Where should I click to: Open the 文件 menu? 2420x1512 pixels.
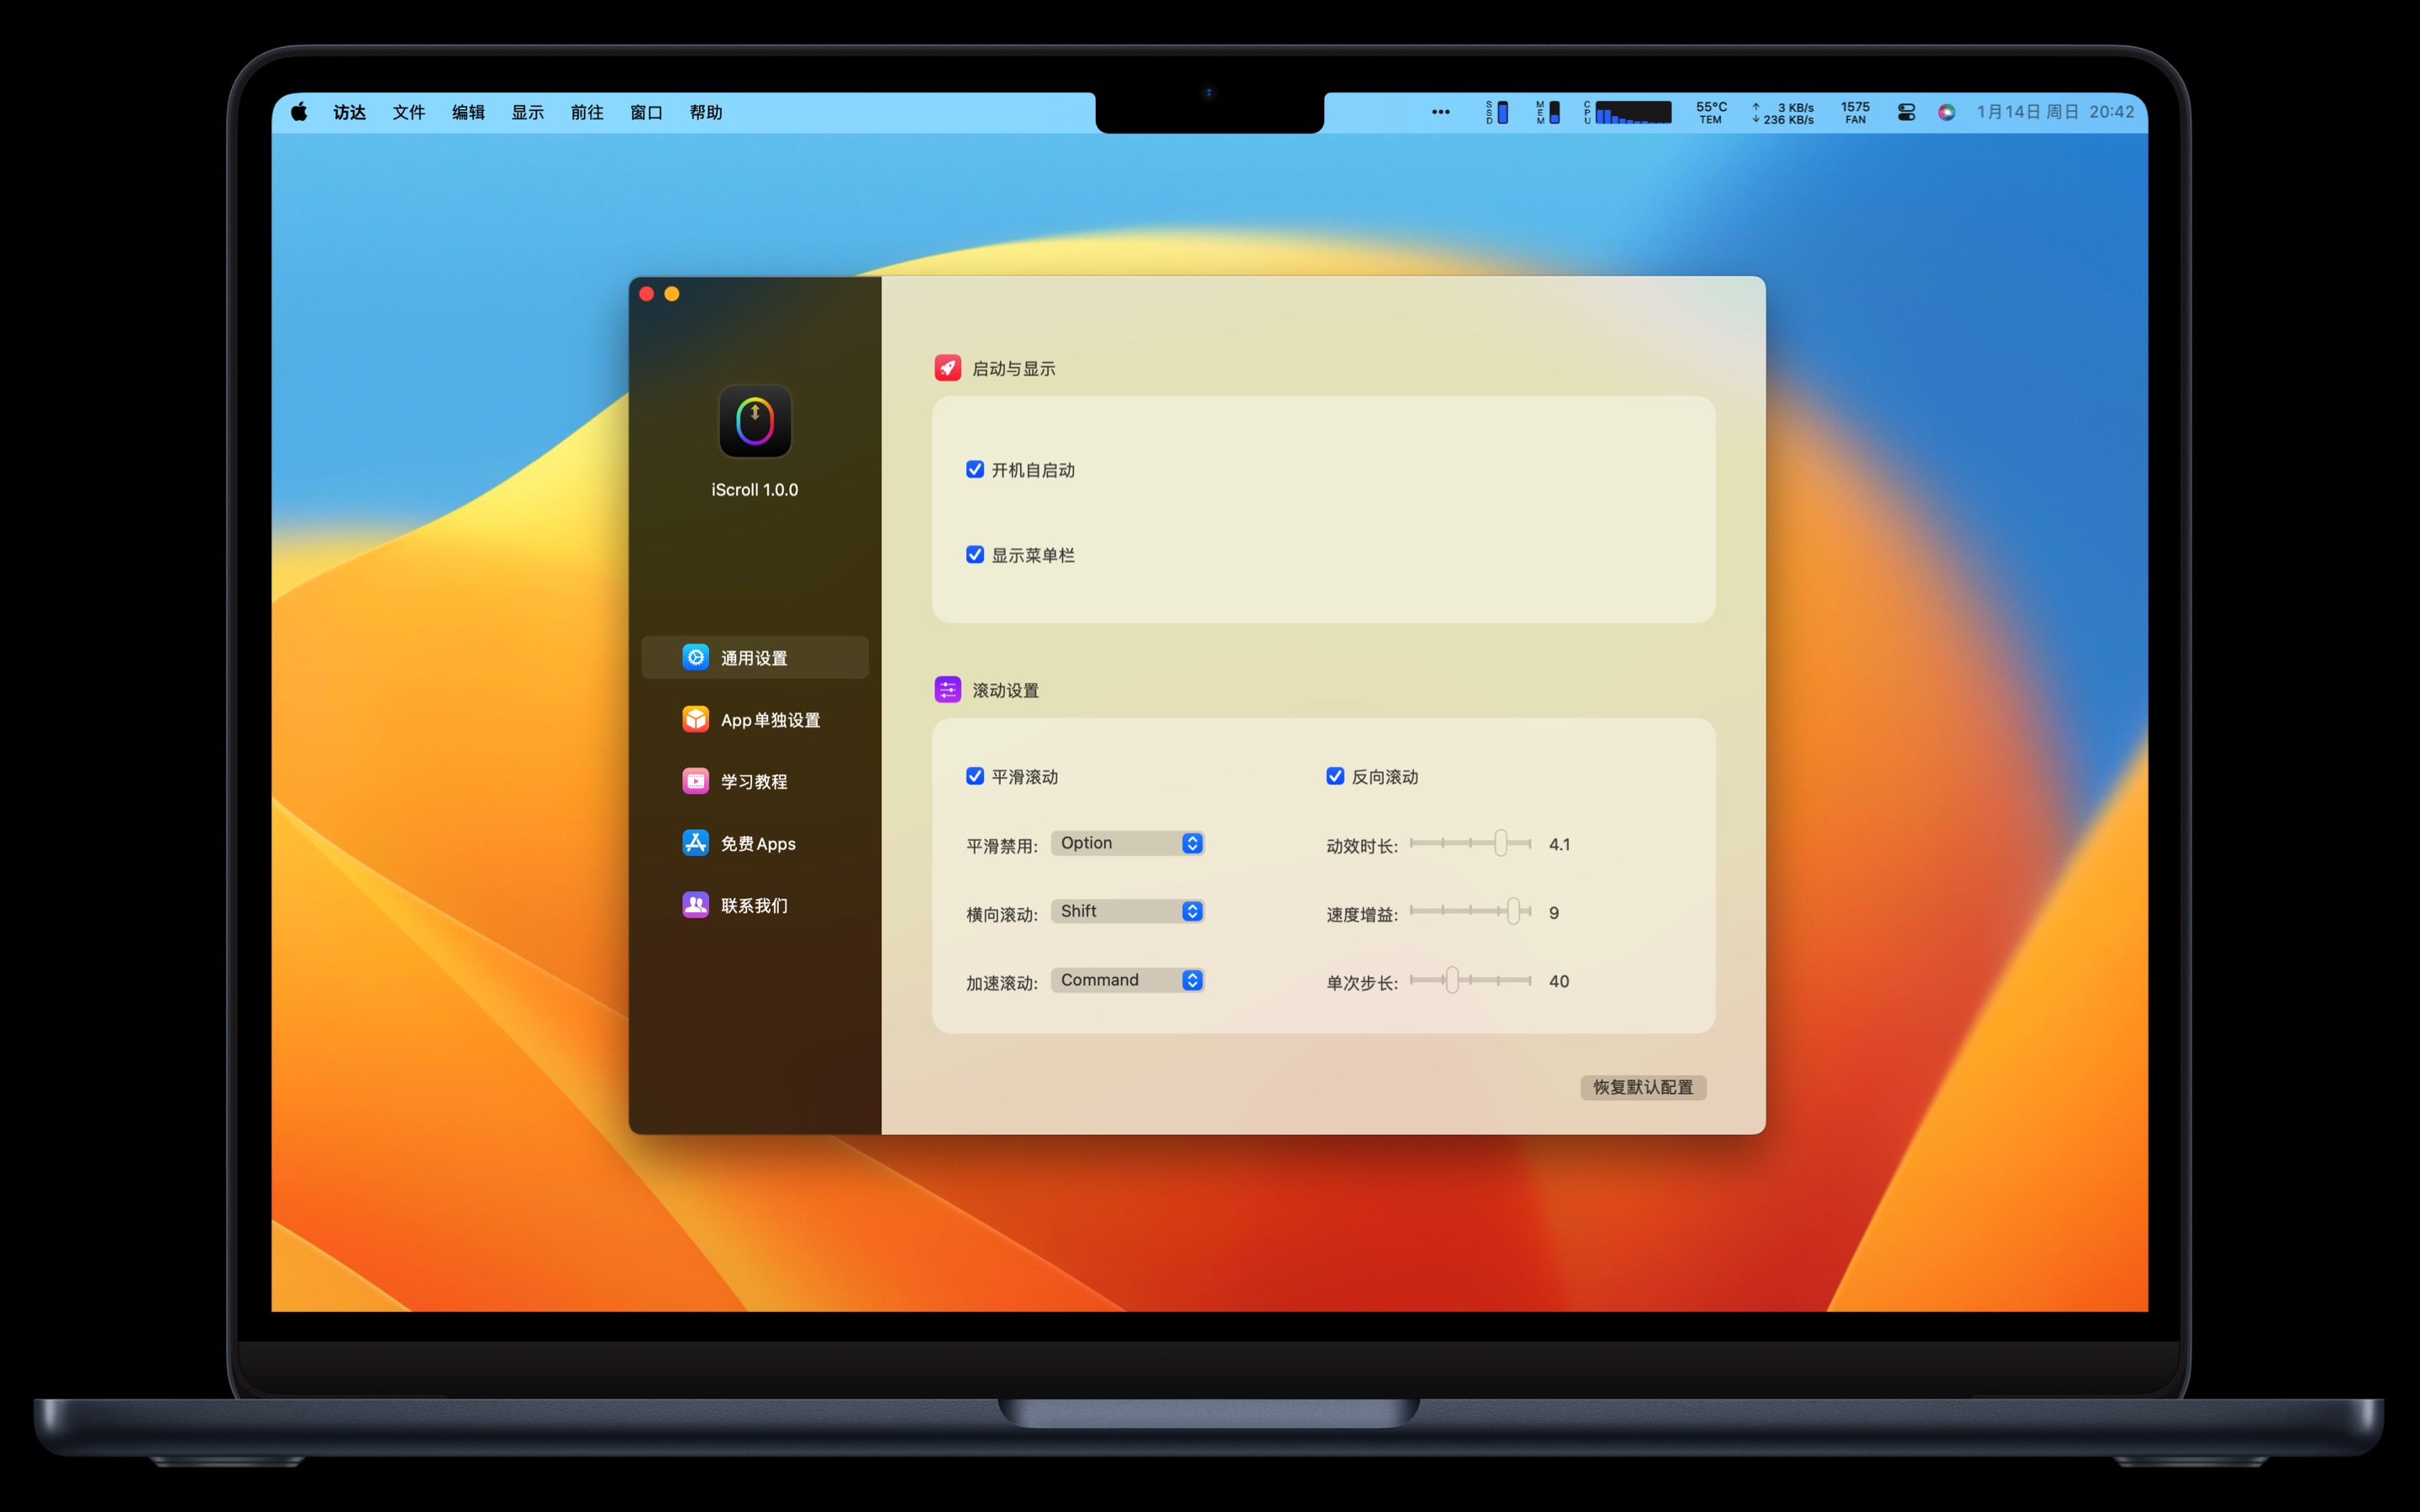[x=408, y=112]
